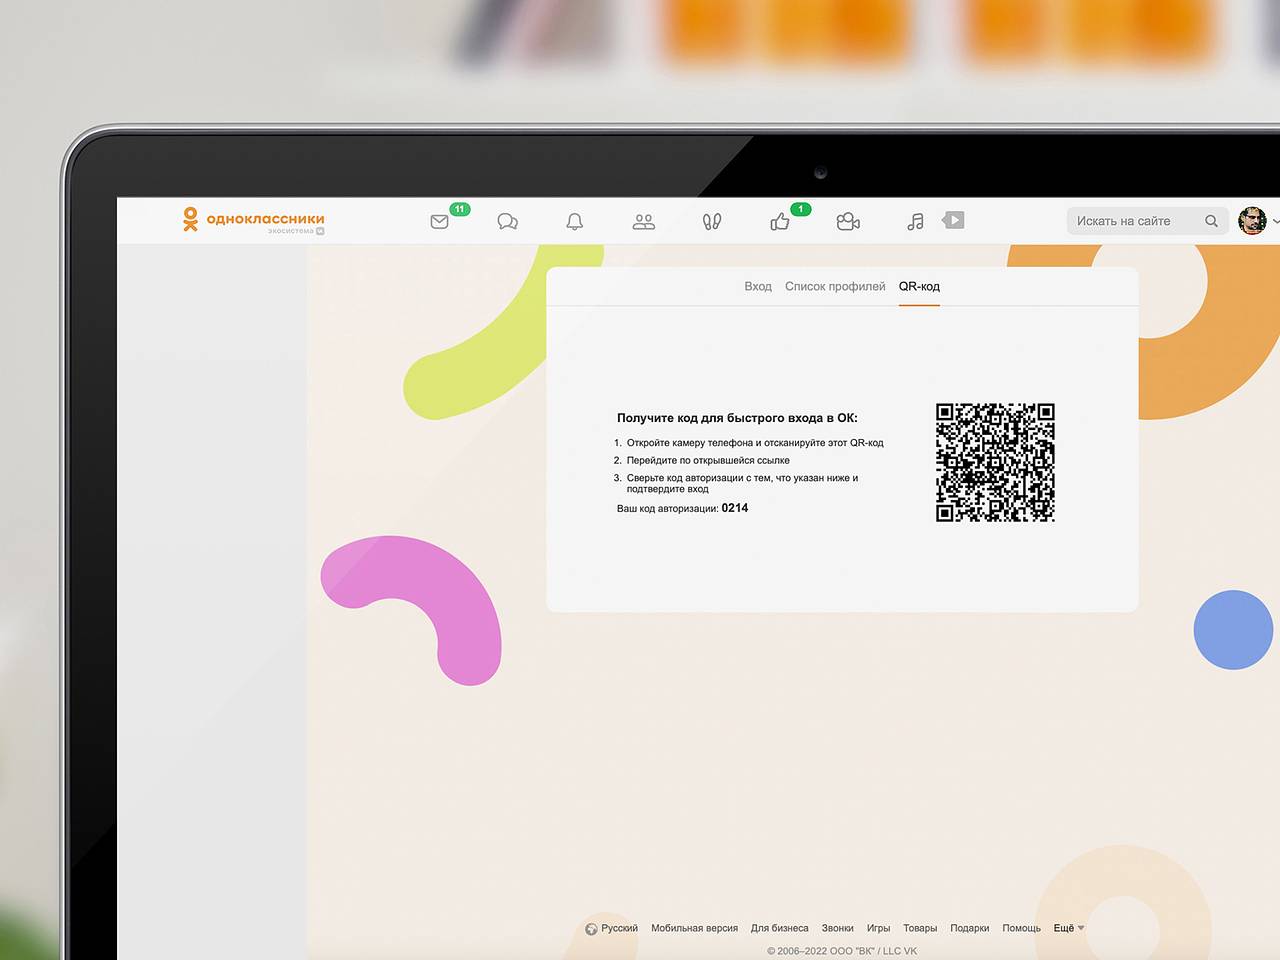Image resolution: width=1280 pixels, height=960 pixels.
Task: Switch to the Вход tab
Action: coord(758,286)
